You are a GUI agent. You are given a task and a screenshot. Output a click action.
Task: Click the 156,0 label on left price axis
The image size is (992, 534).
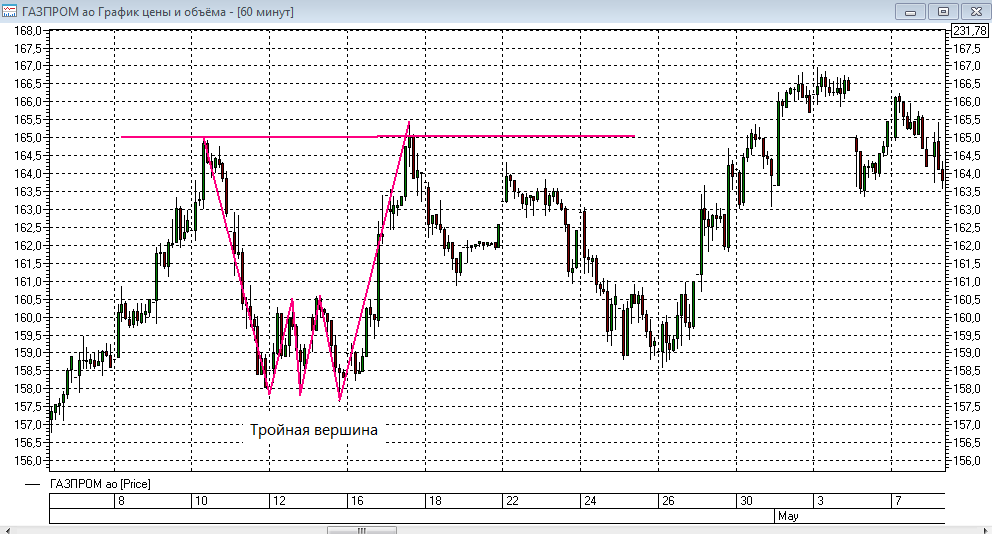coord(27,461)
